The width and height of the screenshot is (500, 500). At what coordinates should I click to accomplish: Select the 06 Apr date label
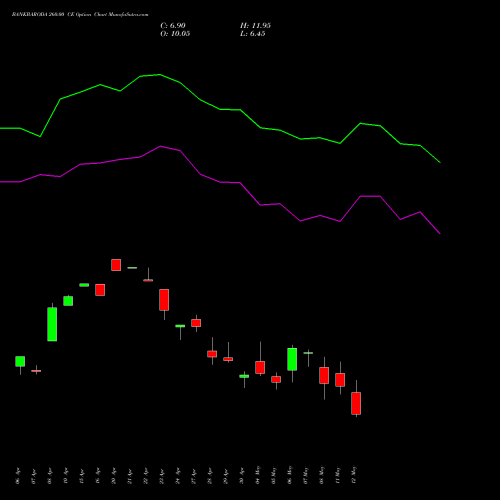coord(18,476)
